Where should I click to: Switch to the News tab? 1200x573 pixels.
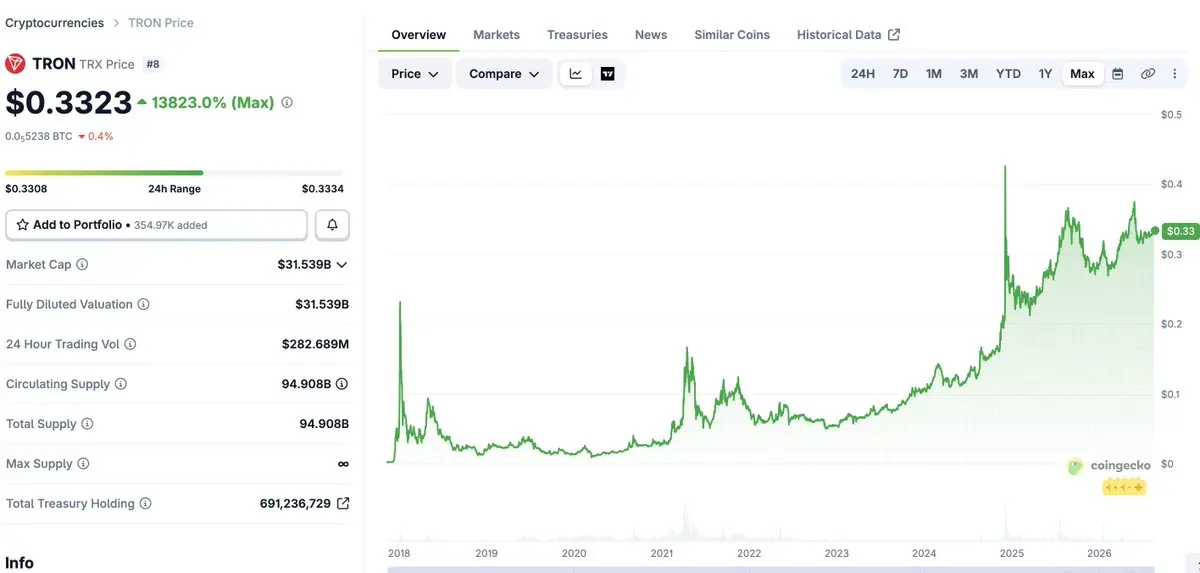(x=651, y=35)
